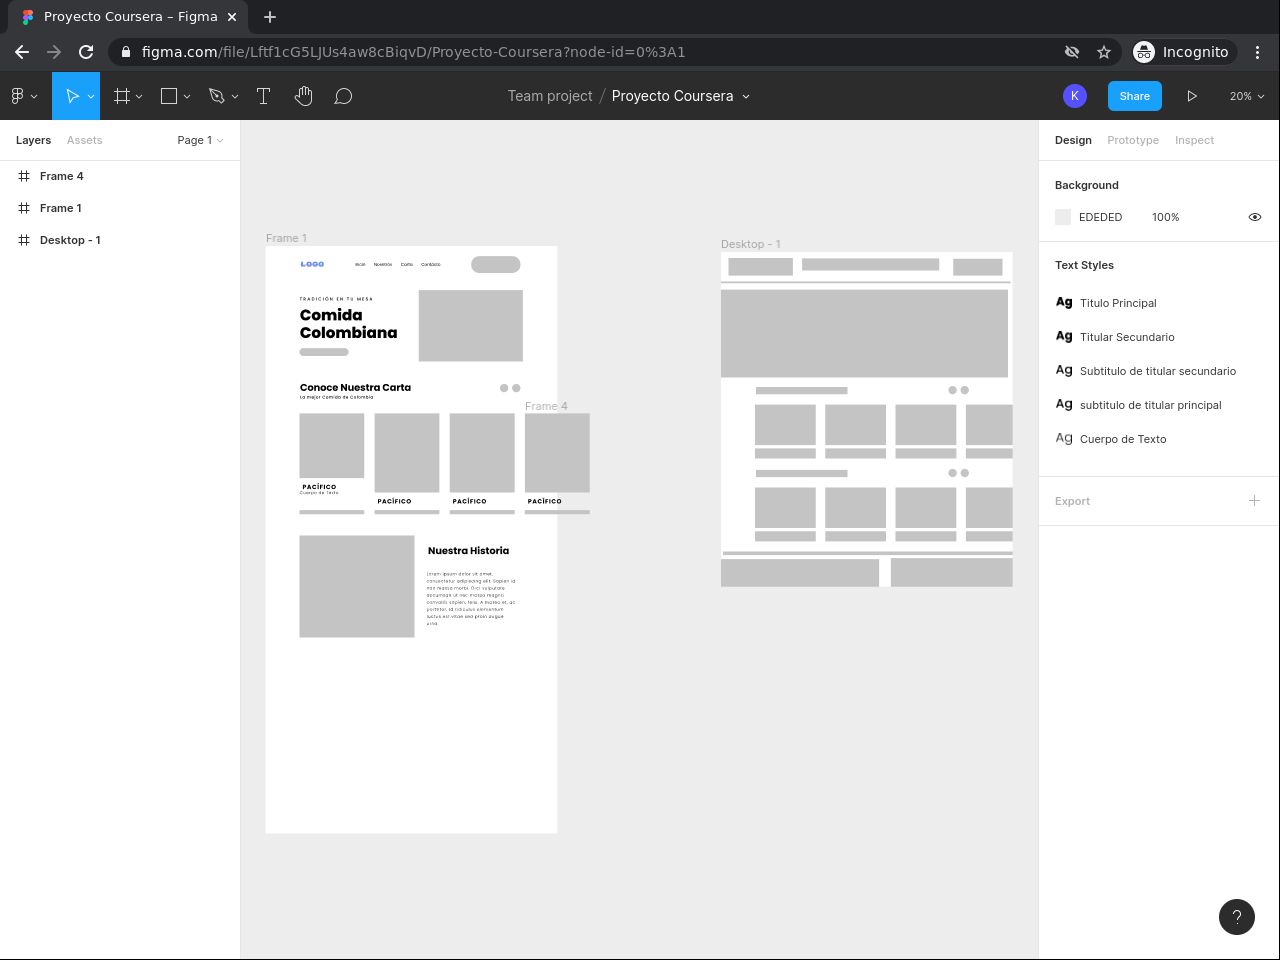Expand the Page 1 dropdown
Viewport: 1280px width, 960px height.
[200, 140]
